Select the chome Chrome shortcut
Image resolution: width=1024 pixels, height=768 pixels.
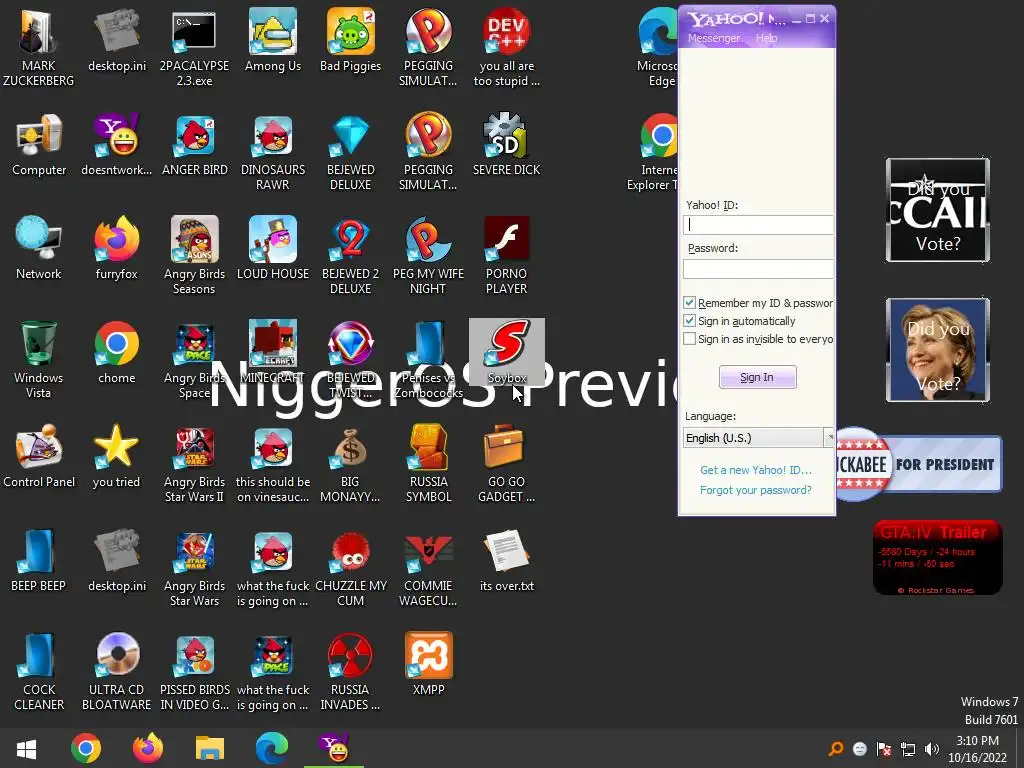tap(117, 353)
